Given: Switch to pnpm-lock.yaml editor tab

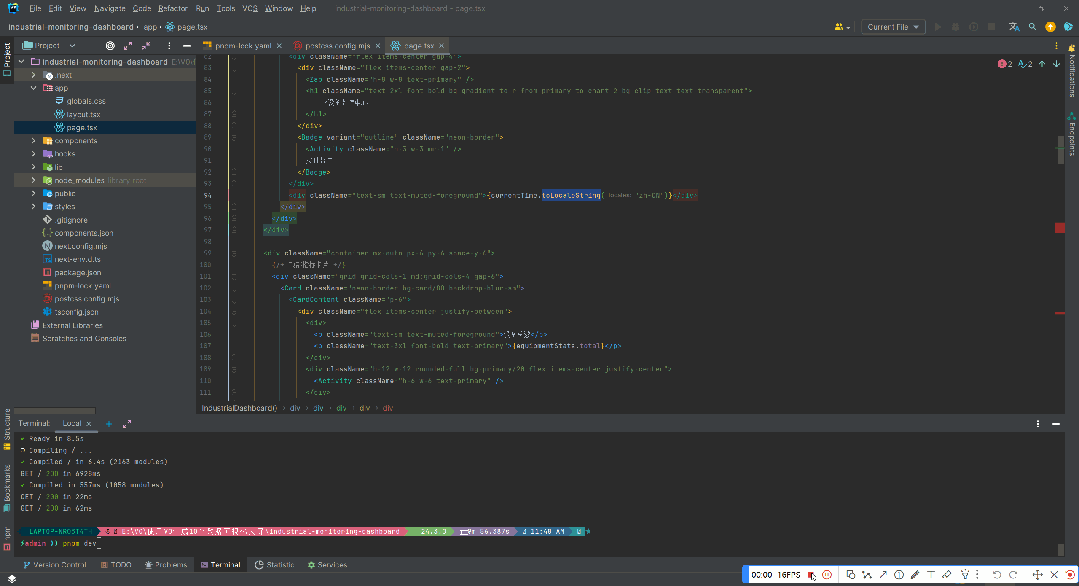Looking at the screenshot, I should point(243,46).
